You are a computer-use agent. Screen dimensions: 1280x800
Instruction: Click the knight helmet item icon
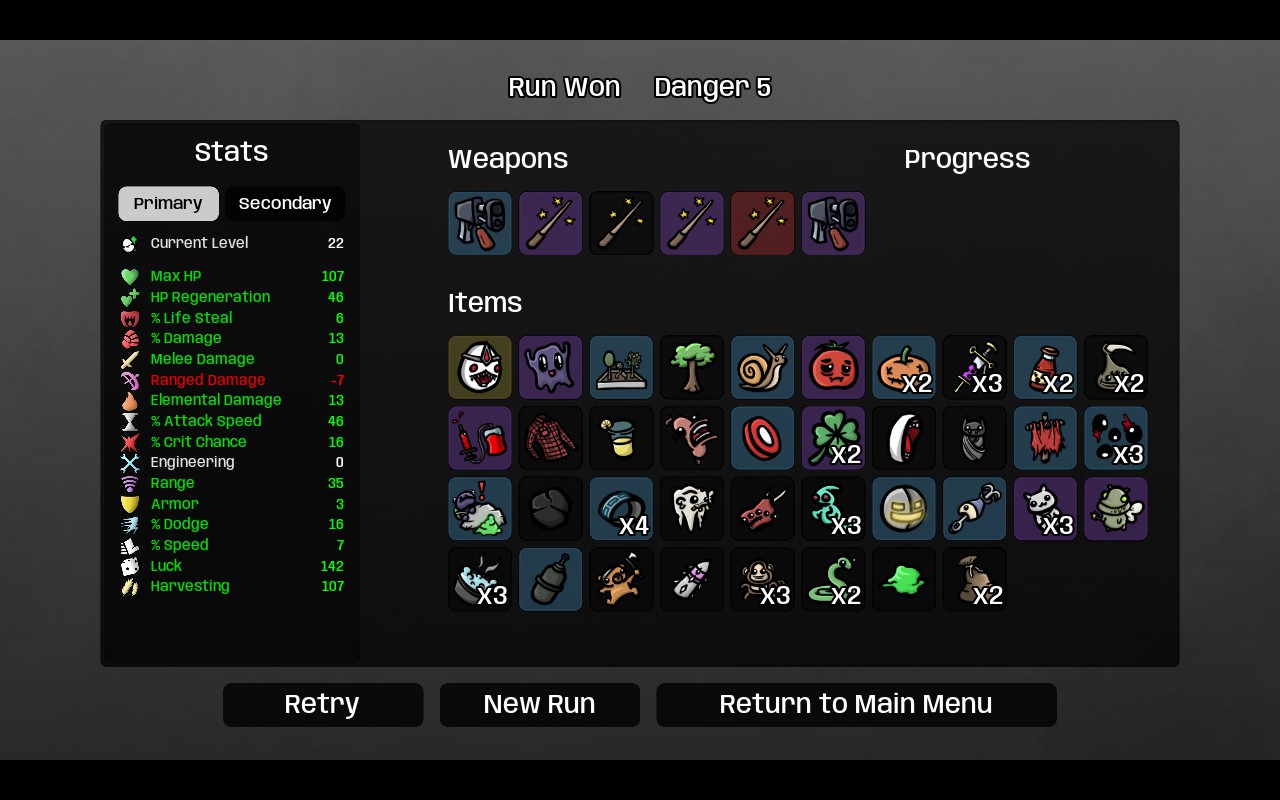click(904, 509)
